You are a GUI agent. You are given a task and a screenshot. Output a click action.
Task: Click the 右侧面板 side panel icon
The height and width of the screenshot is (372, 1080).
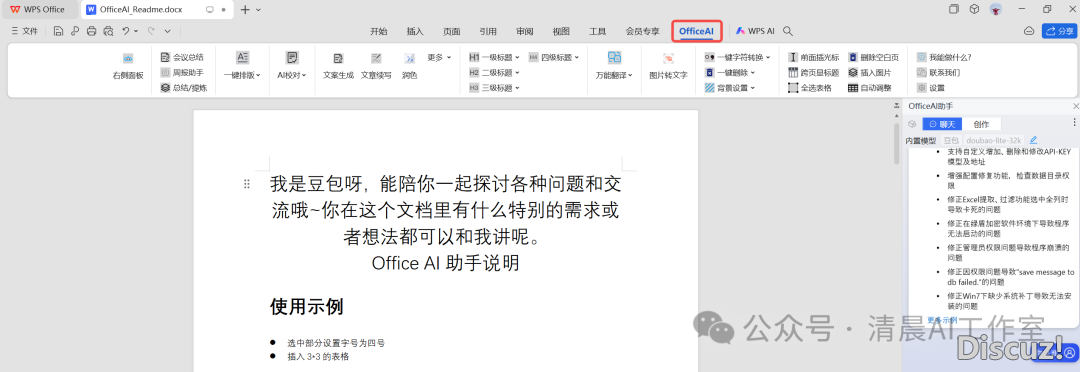tap(128, 59)
